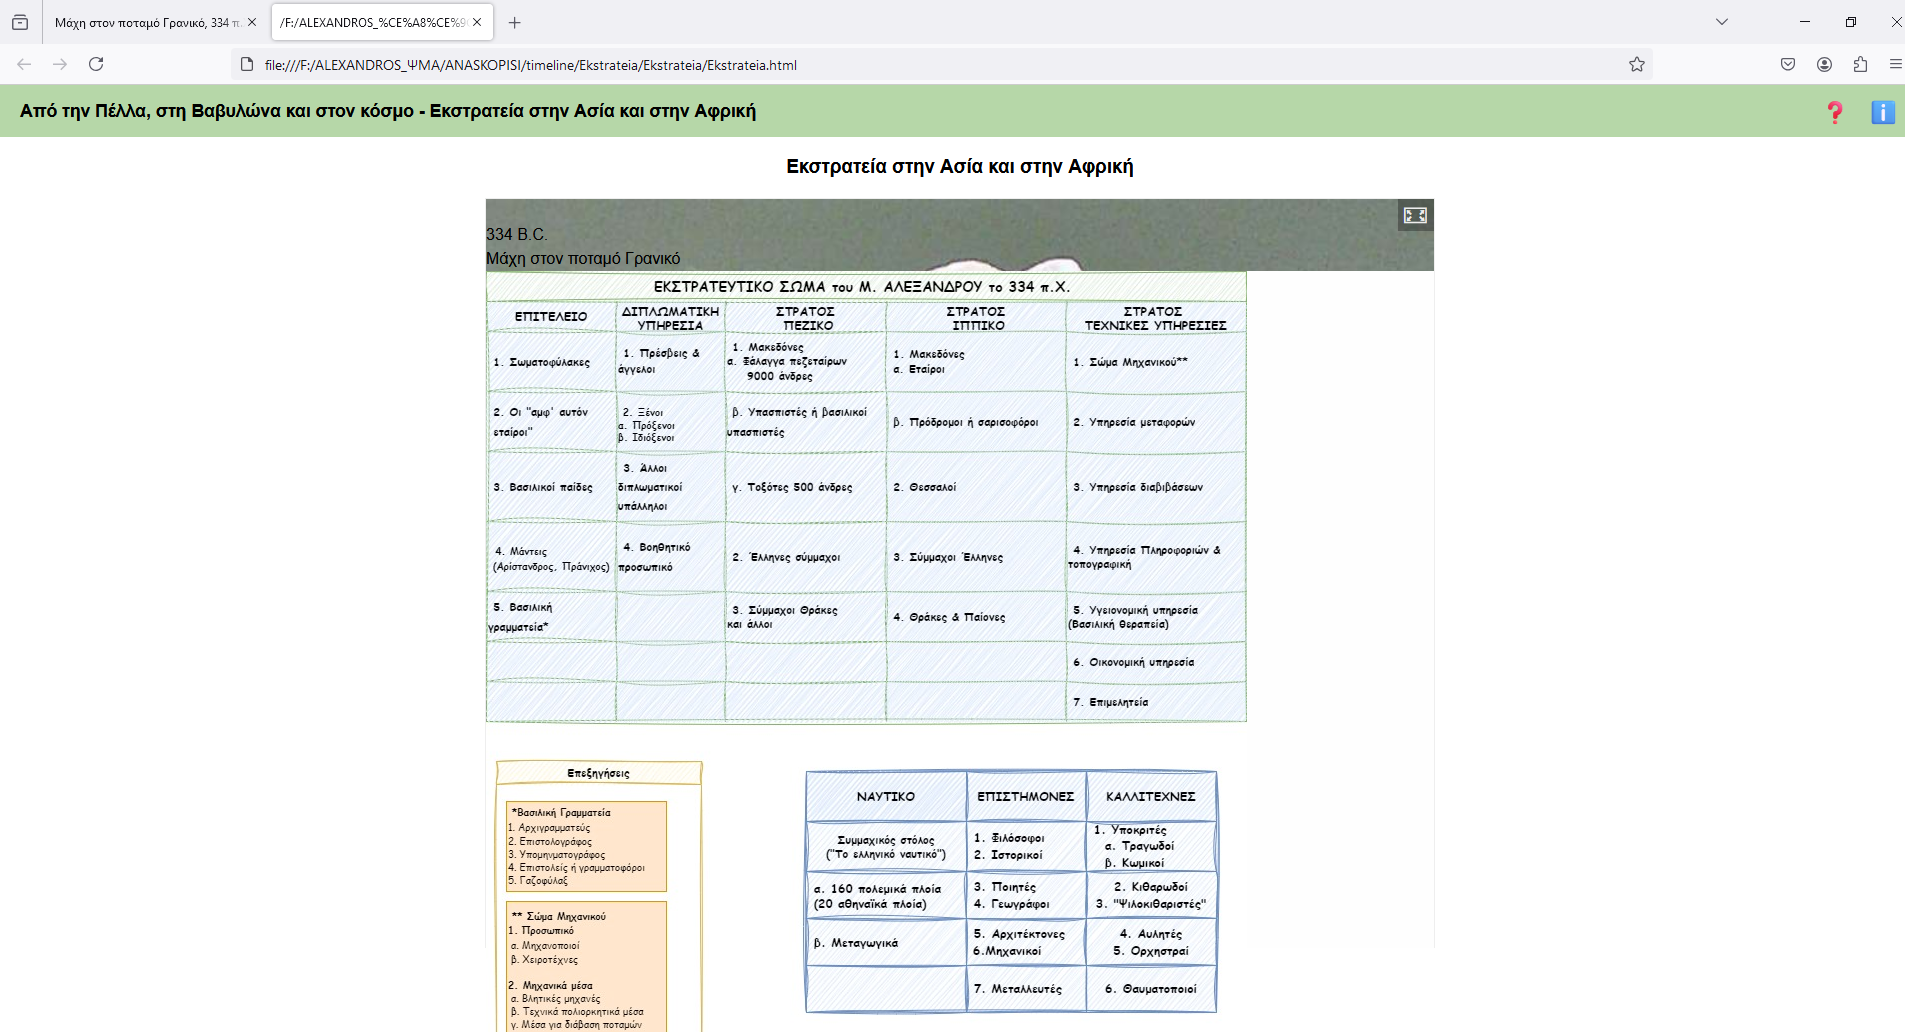Open help with the red question mark
This screenshot has height=1032, width=1905.
coord(1835,112)
